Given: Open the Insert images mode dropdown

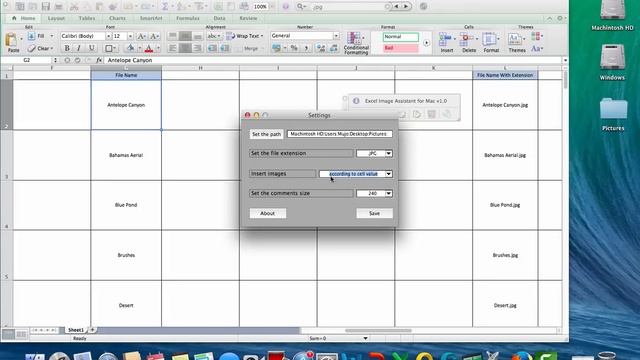Looking at the screenshot, I should tap(389, 174).
